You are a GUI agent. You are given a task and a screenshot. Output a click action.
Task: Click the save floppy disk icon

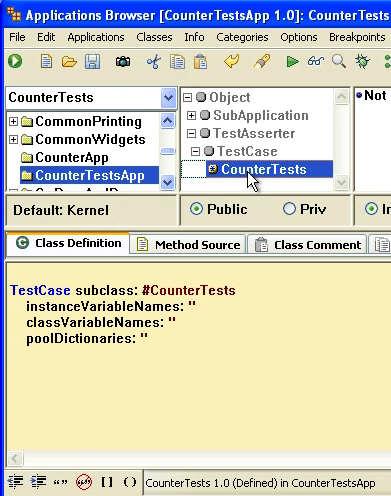click(x=92, y=62)
